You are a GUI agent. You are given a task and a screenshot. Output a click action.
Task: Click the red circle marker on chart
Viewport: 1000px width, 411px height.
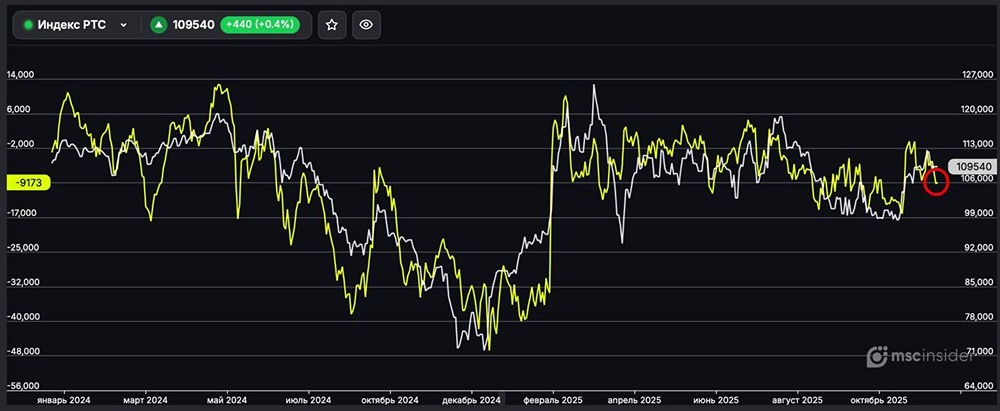(x=936, y=181)
